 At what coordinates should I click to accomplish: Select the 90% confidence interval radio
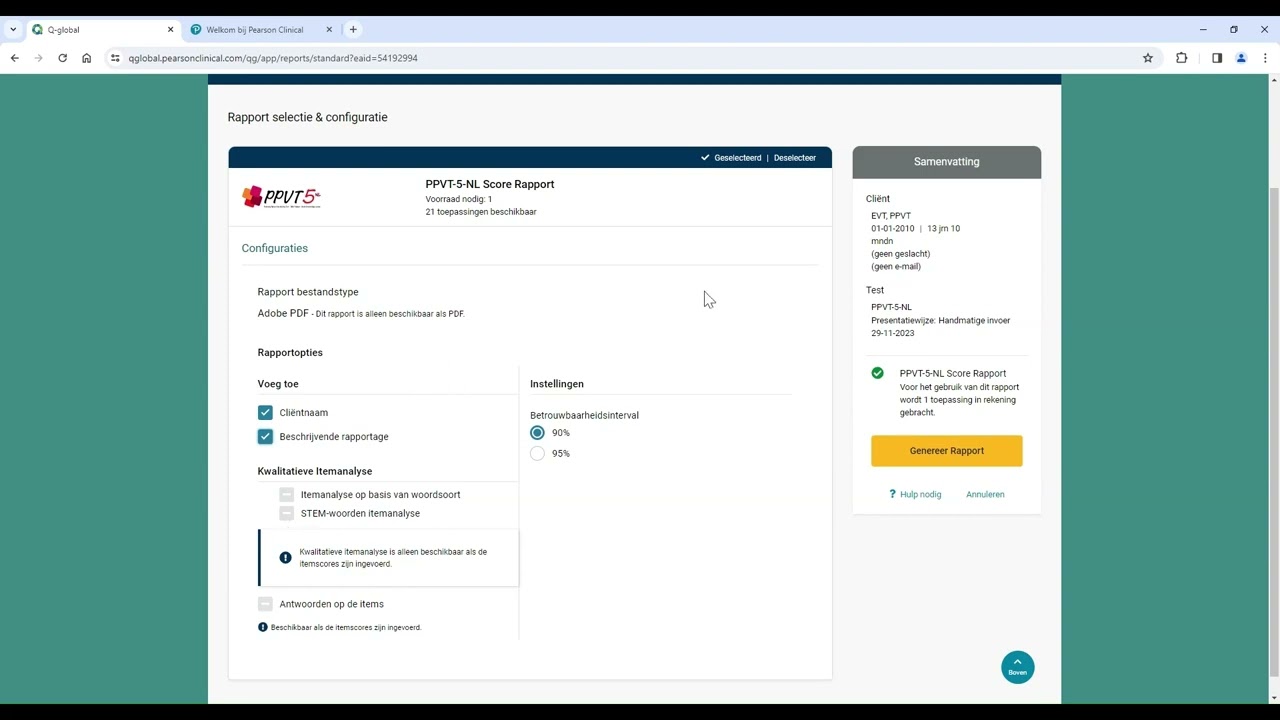538,433
